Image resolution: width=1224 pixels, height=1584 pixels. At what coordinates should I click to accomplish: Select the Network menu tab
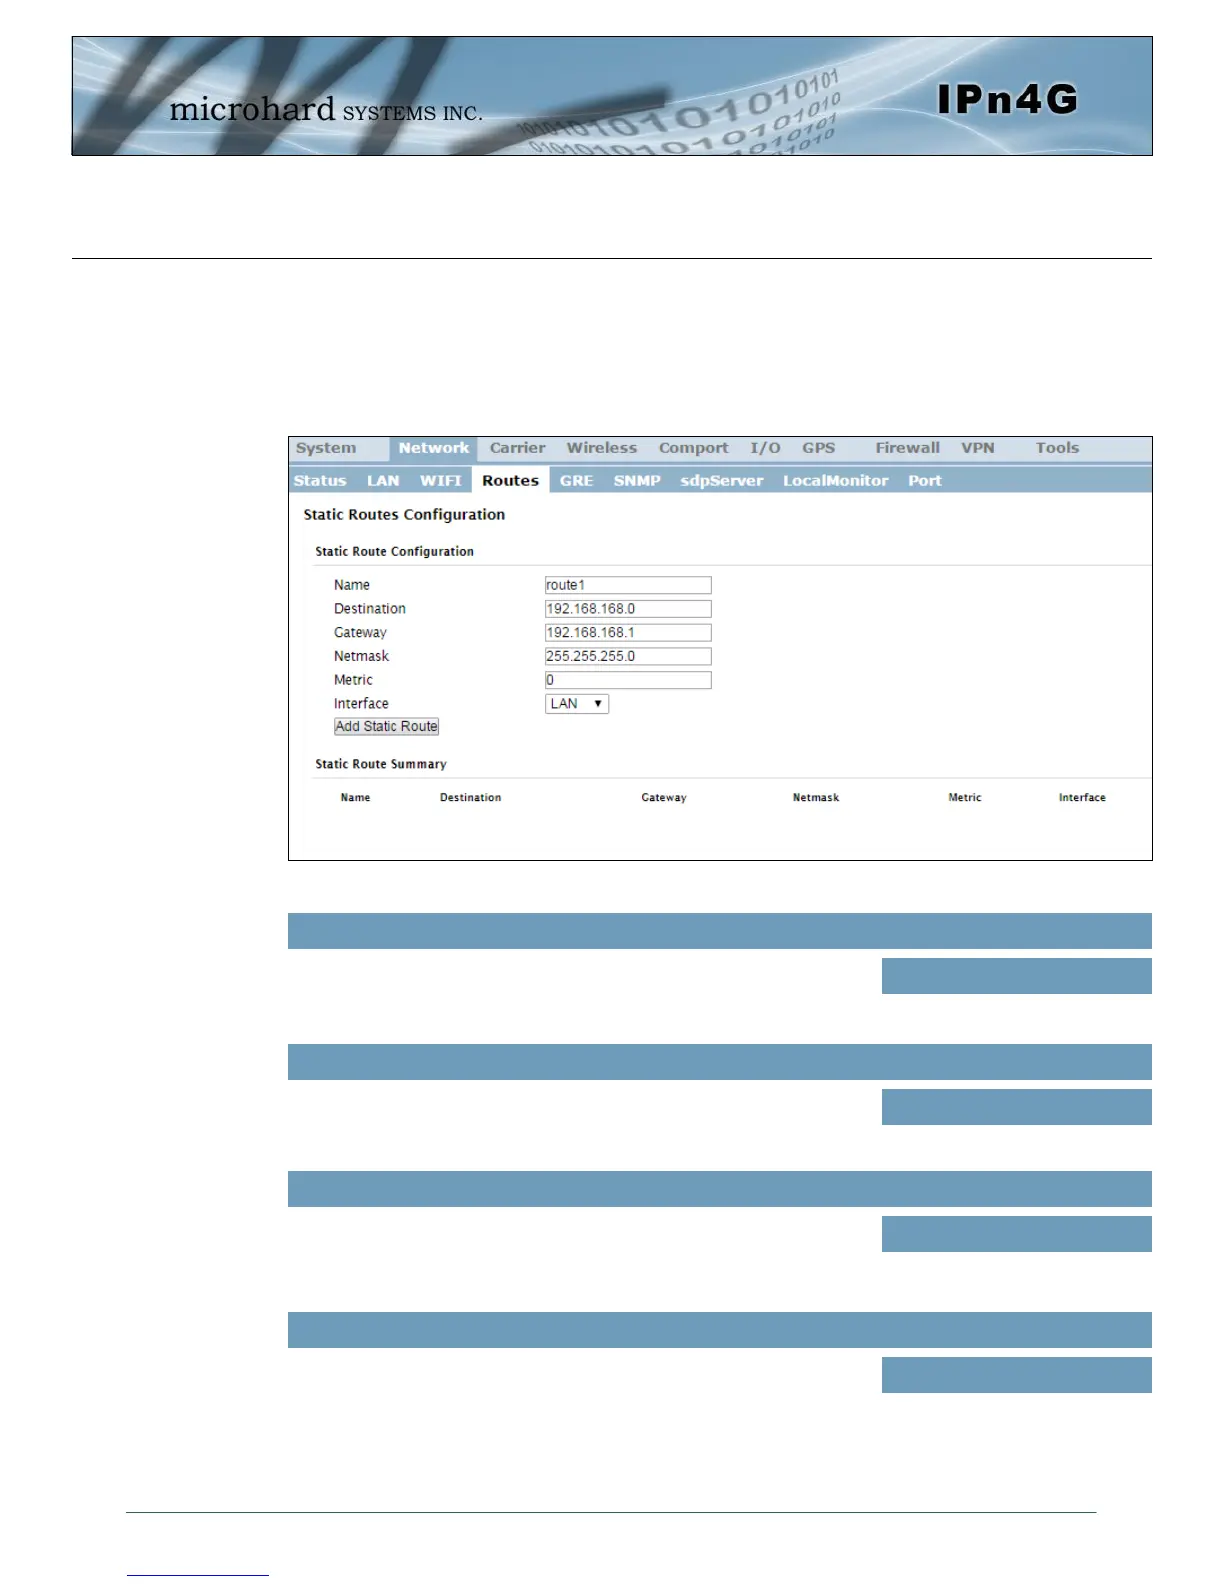(433, 448)
